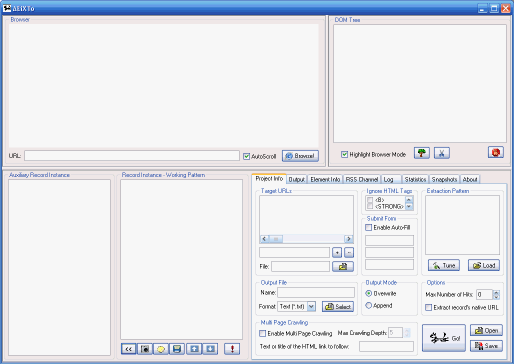Click the File path input field
Screen dimensions: 514x364
[x=300, y=266]
